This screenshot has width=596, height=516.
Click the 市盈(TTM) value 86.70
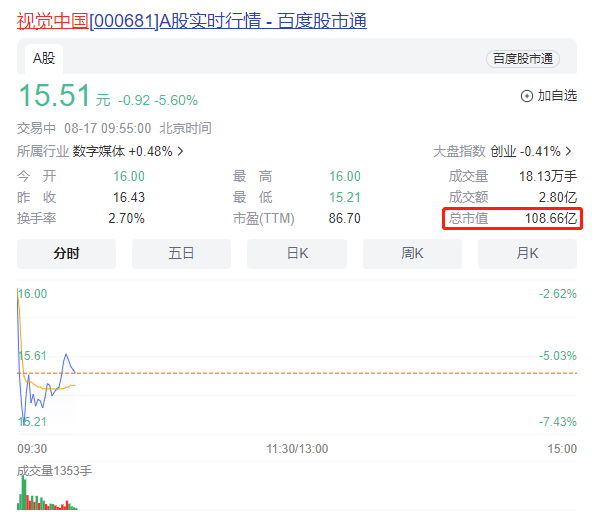tap(345, 218)
